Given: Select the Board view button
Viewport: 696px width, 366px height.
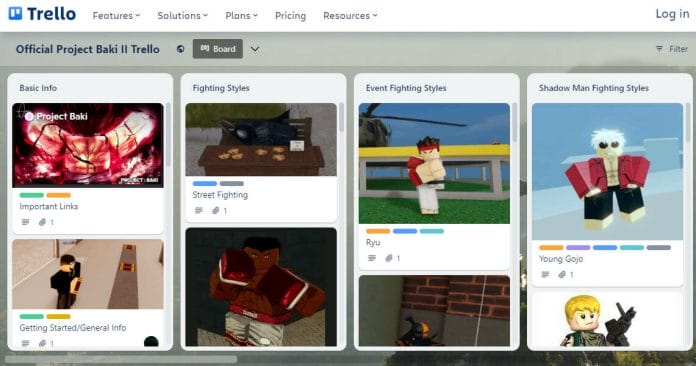Looking at the screenshot, I should click(218, 49).
